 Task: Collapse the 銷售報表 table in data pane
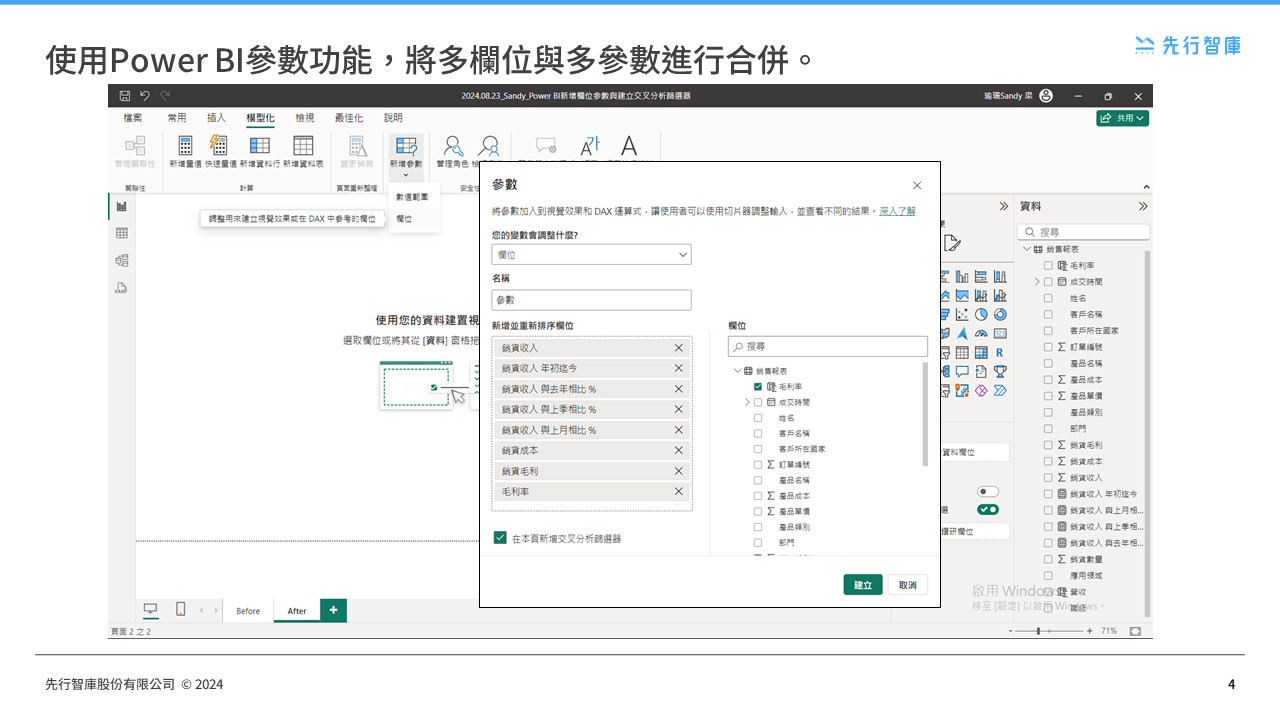tap(1026, 249)
